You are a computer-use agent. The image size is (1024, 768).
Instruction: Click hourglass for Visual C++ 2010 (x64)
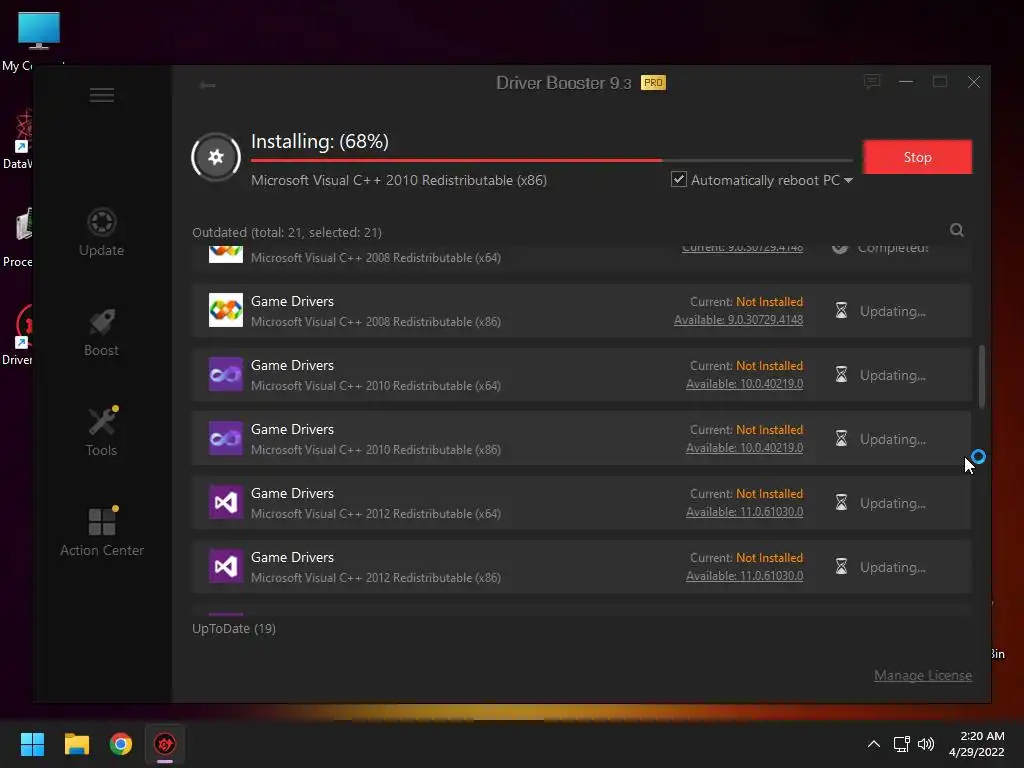coord(841,374)
